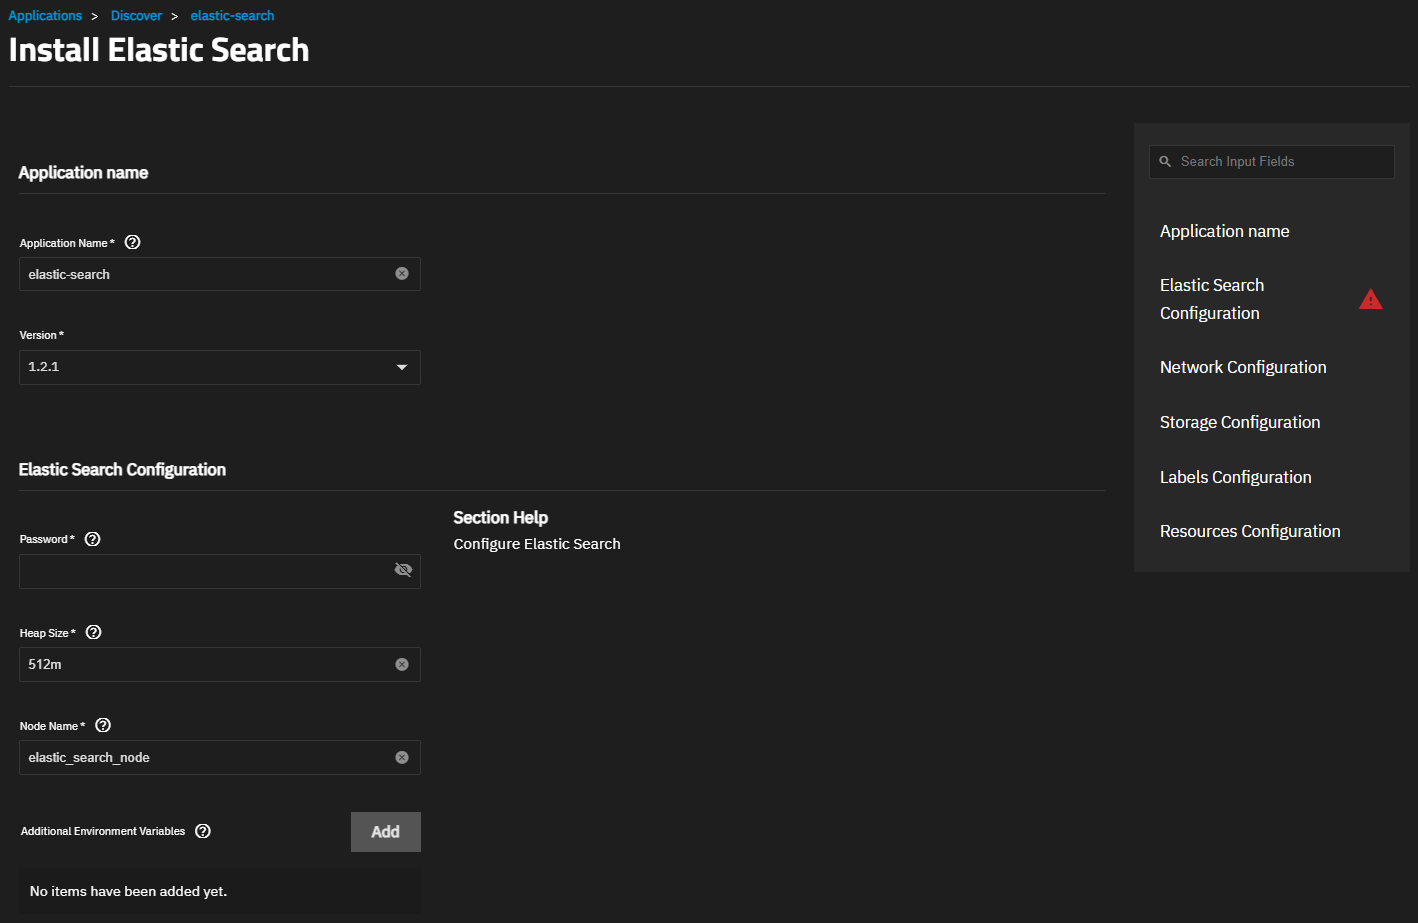Image resolution: width=1418 pixels, height=923 pixels.
Task: Jump to Storage Configuration section
Action: [x=1240, y=422]
